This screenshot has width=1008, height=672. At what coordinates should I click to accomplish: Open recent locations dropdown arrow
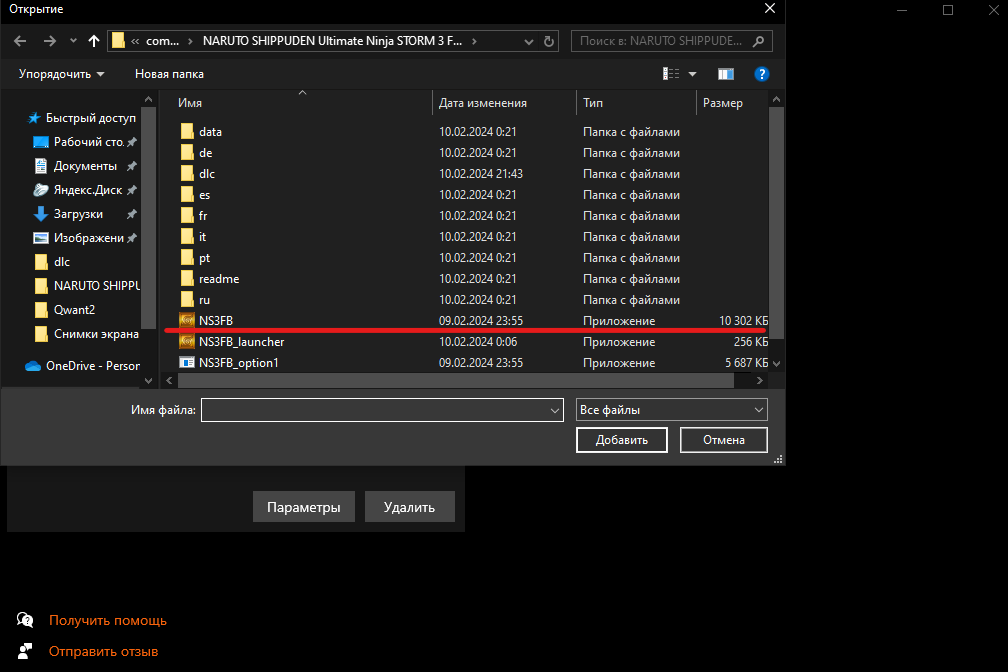point(73,41)
